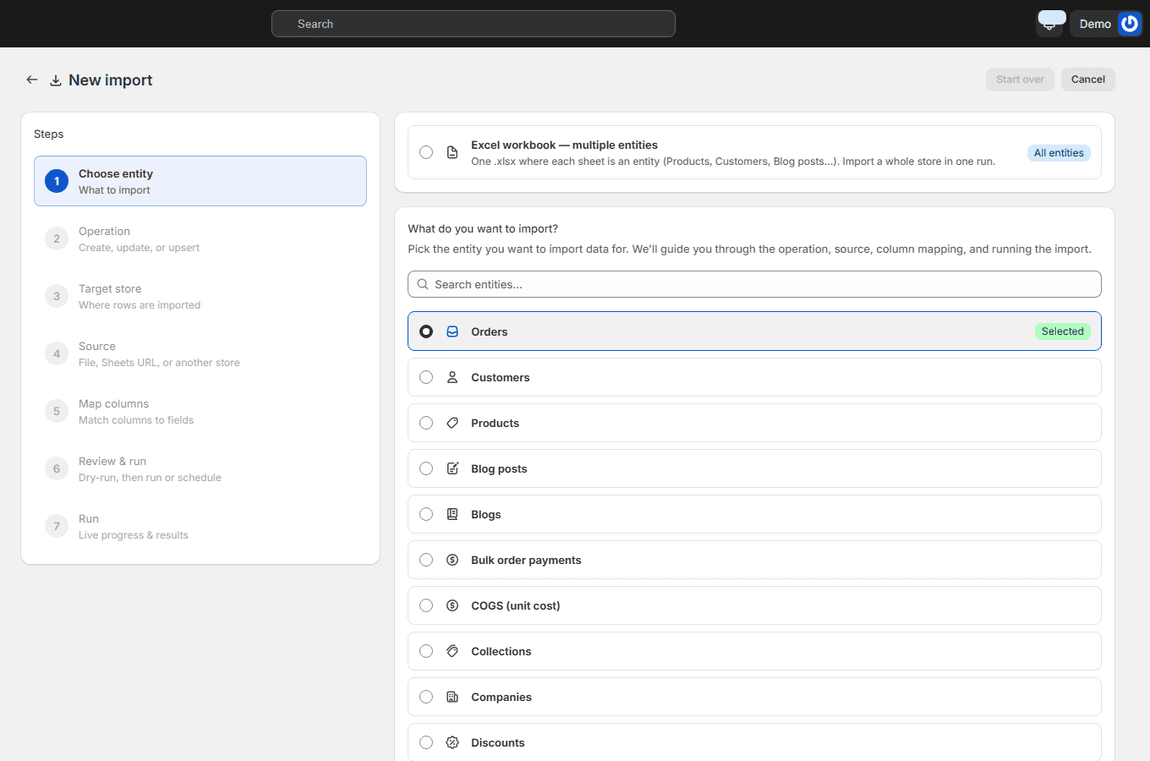Select the Bulk order payments radio button
The image size is (1150, 761).
426,559
